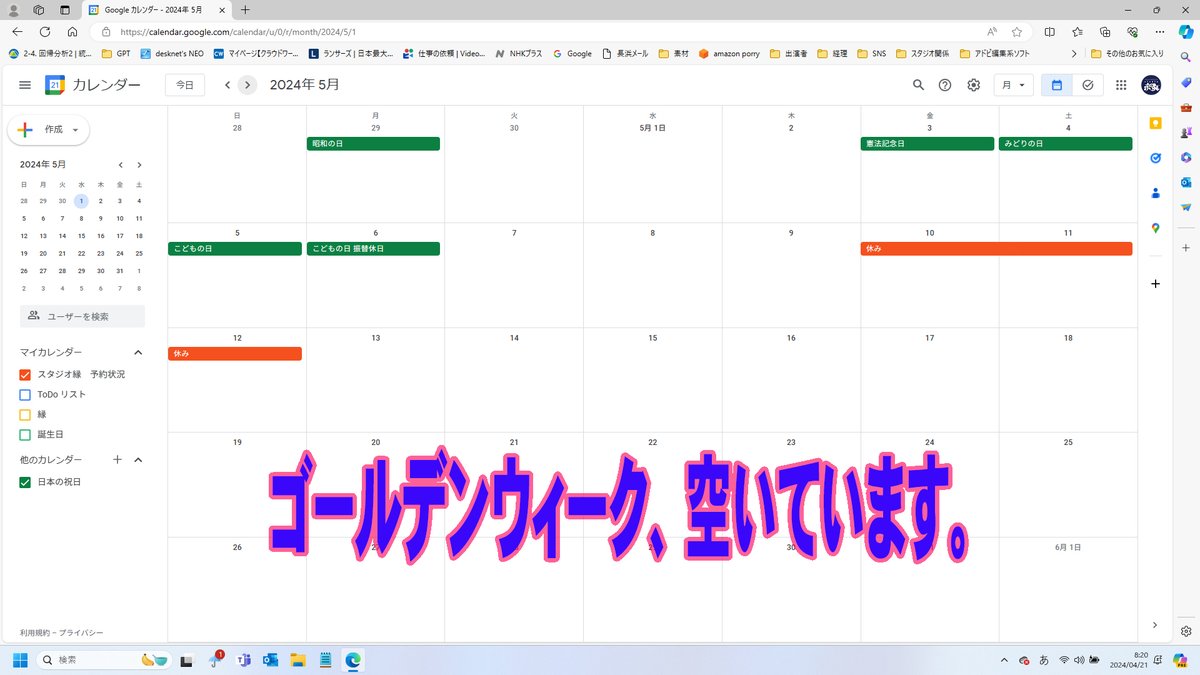The width and height of the screenshot is (1200, 675).
Task: Open new browser tab plus
Action: (x=245, y=9)
